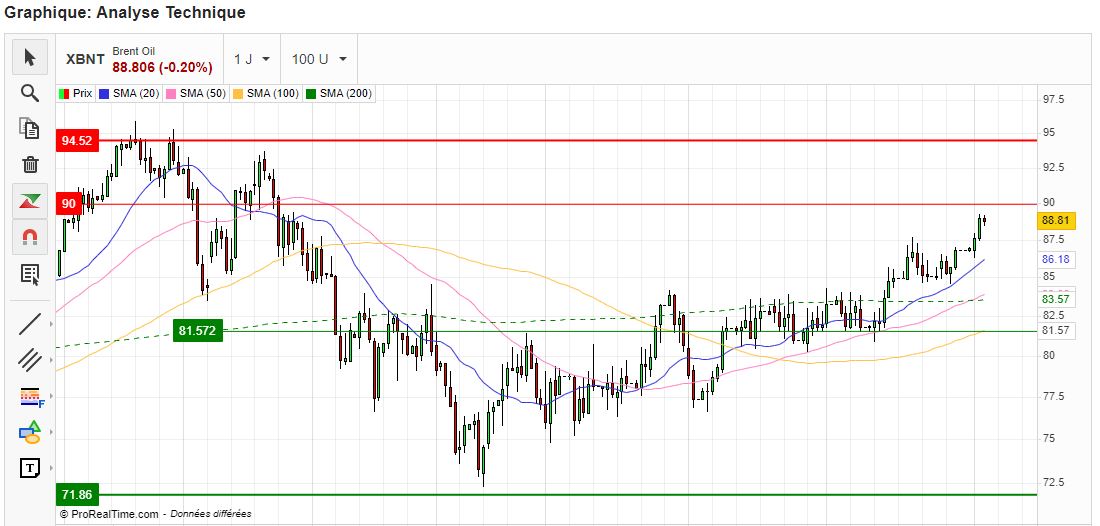
Task: Select the Fibonacci retracement tool
Action: click(30, 396)
